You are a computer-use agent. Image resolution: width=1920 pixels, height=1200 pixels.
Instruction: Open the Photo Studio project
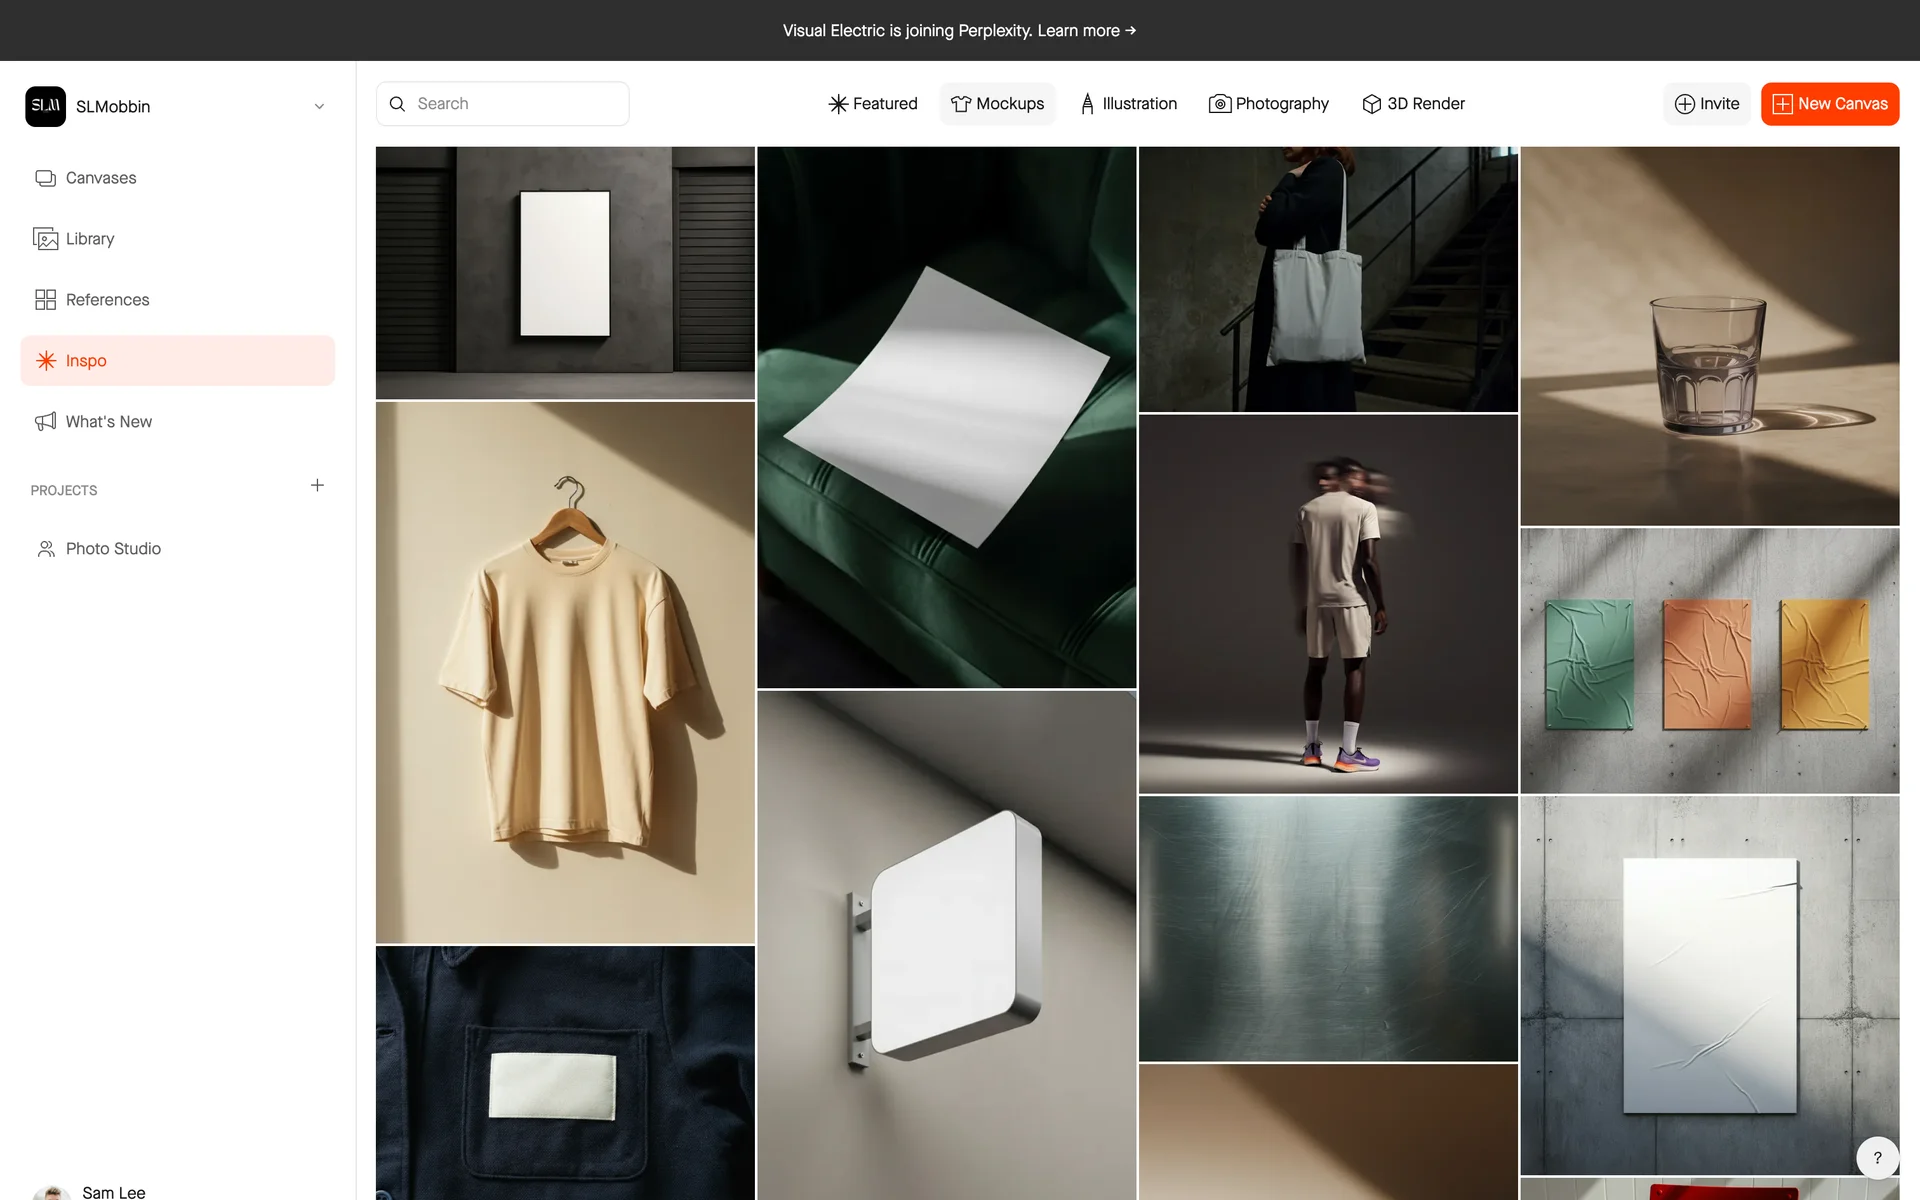(113, 549)
